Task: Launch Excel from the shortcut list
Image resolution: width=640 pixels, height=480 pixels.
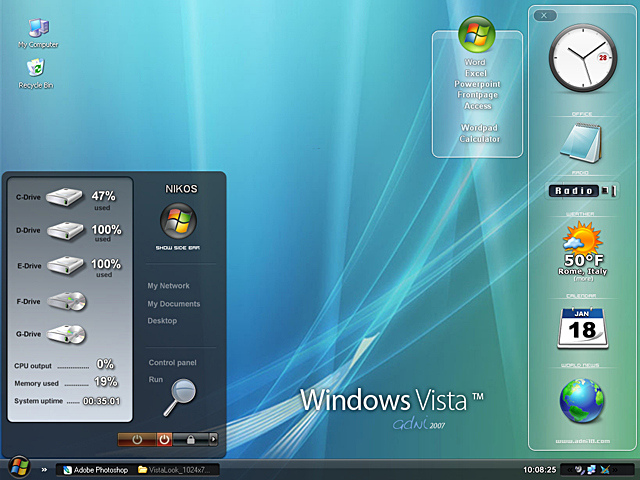Action: 476,73
